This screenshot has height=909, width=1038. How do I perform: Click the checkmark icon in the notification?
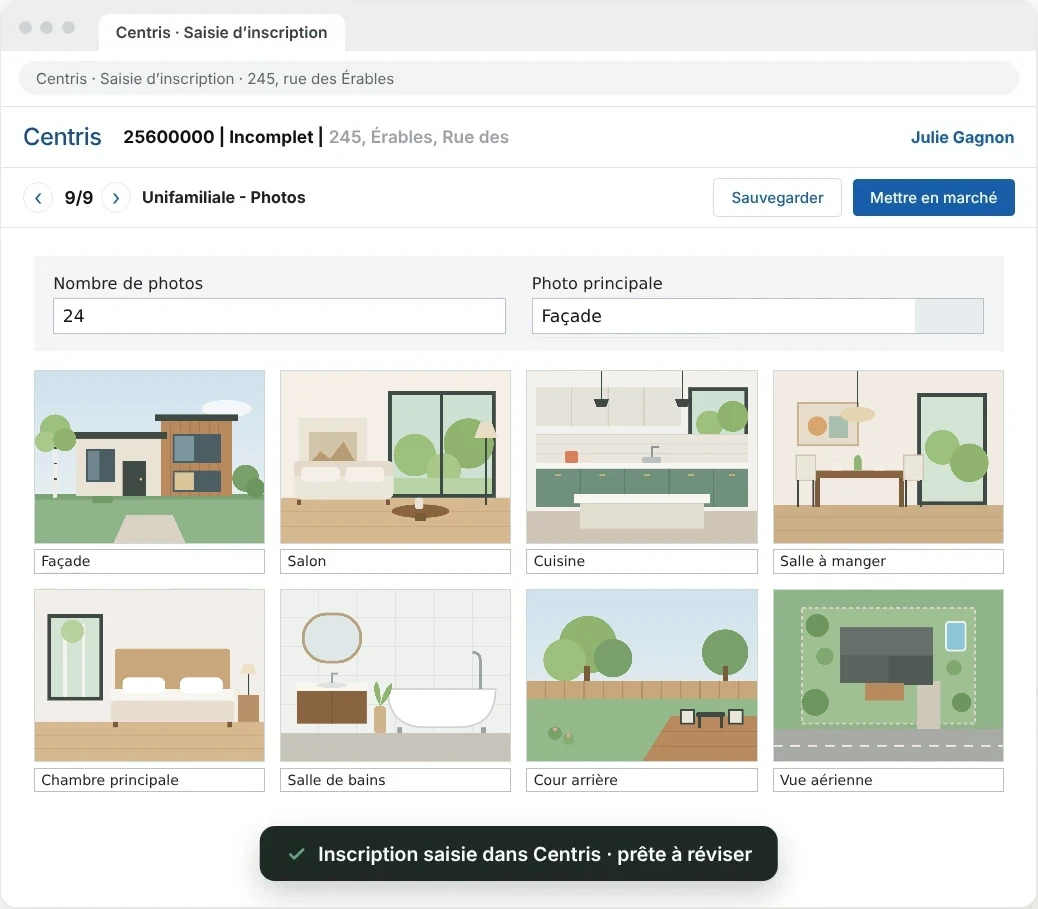(x=297, y=854)
